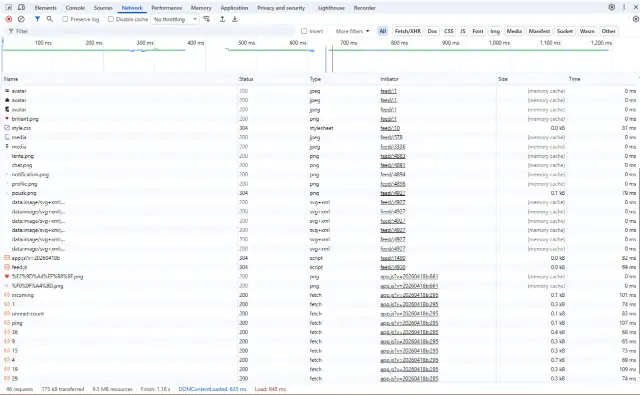Select the All request type filter
Screen dimensions: 640x395
[x=382, y=31]
